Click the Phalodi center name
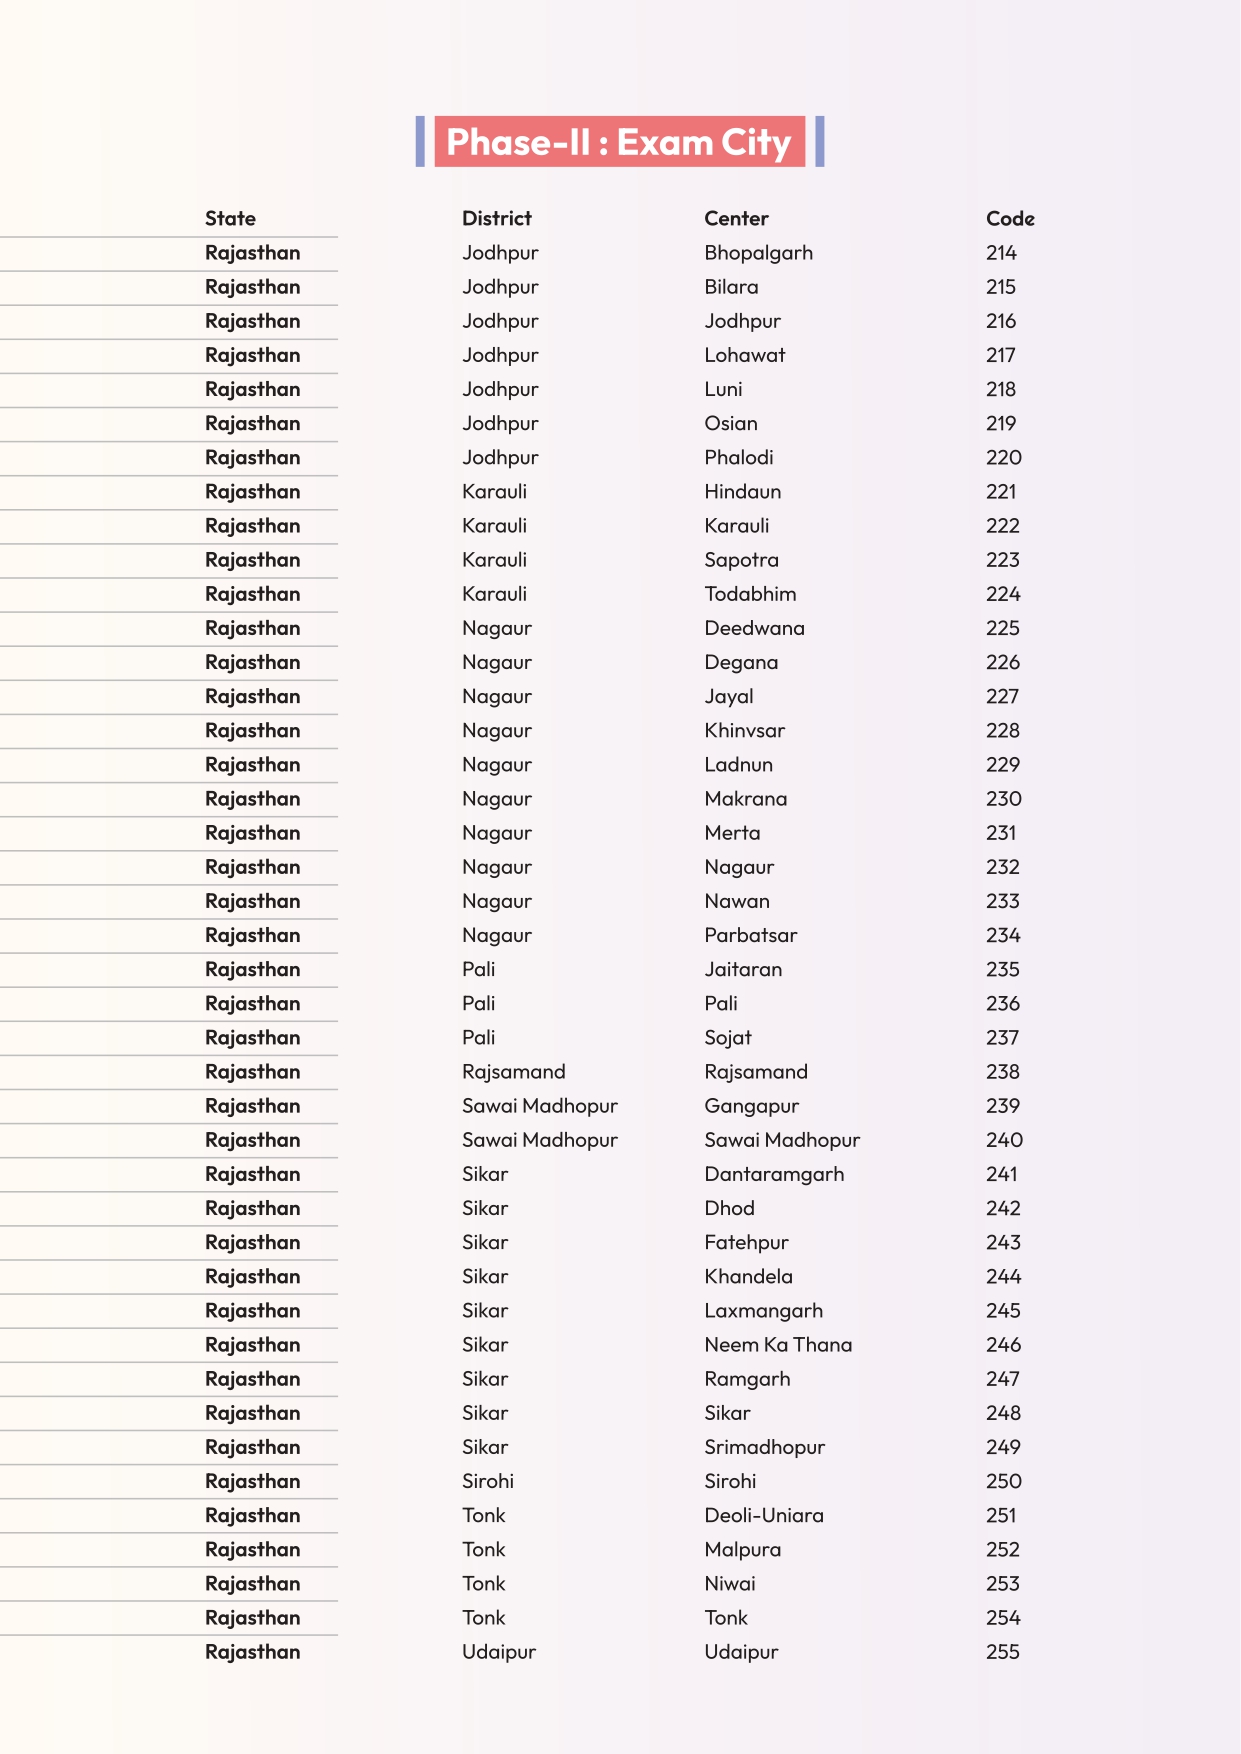 coord(738,458)
